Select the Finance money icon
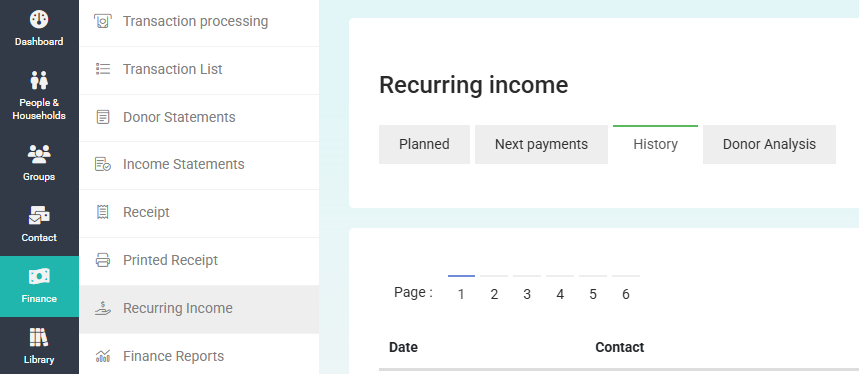859x374 pixels. pos(39,277)
